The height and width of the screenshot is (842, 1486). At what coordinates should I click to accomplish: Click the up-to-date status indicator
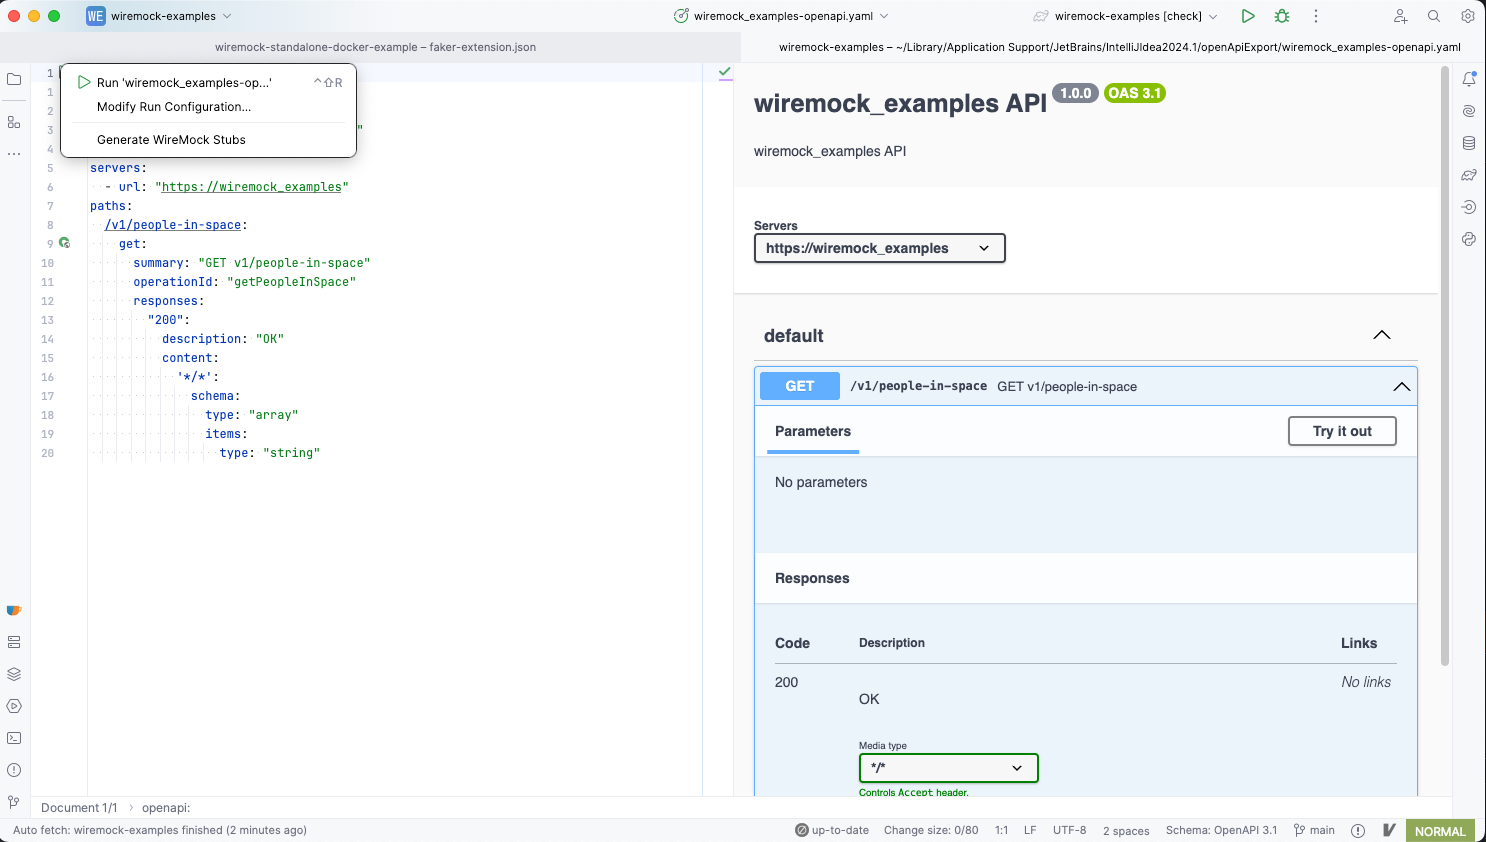[832, 830]
